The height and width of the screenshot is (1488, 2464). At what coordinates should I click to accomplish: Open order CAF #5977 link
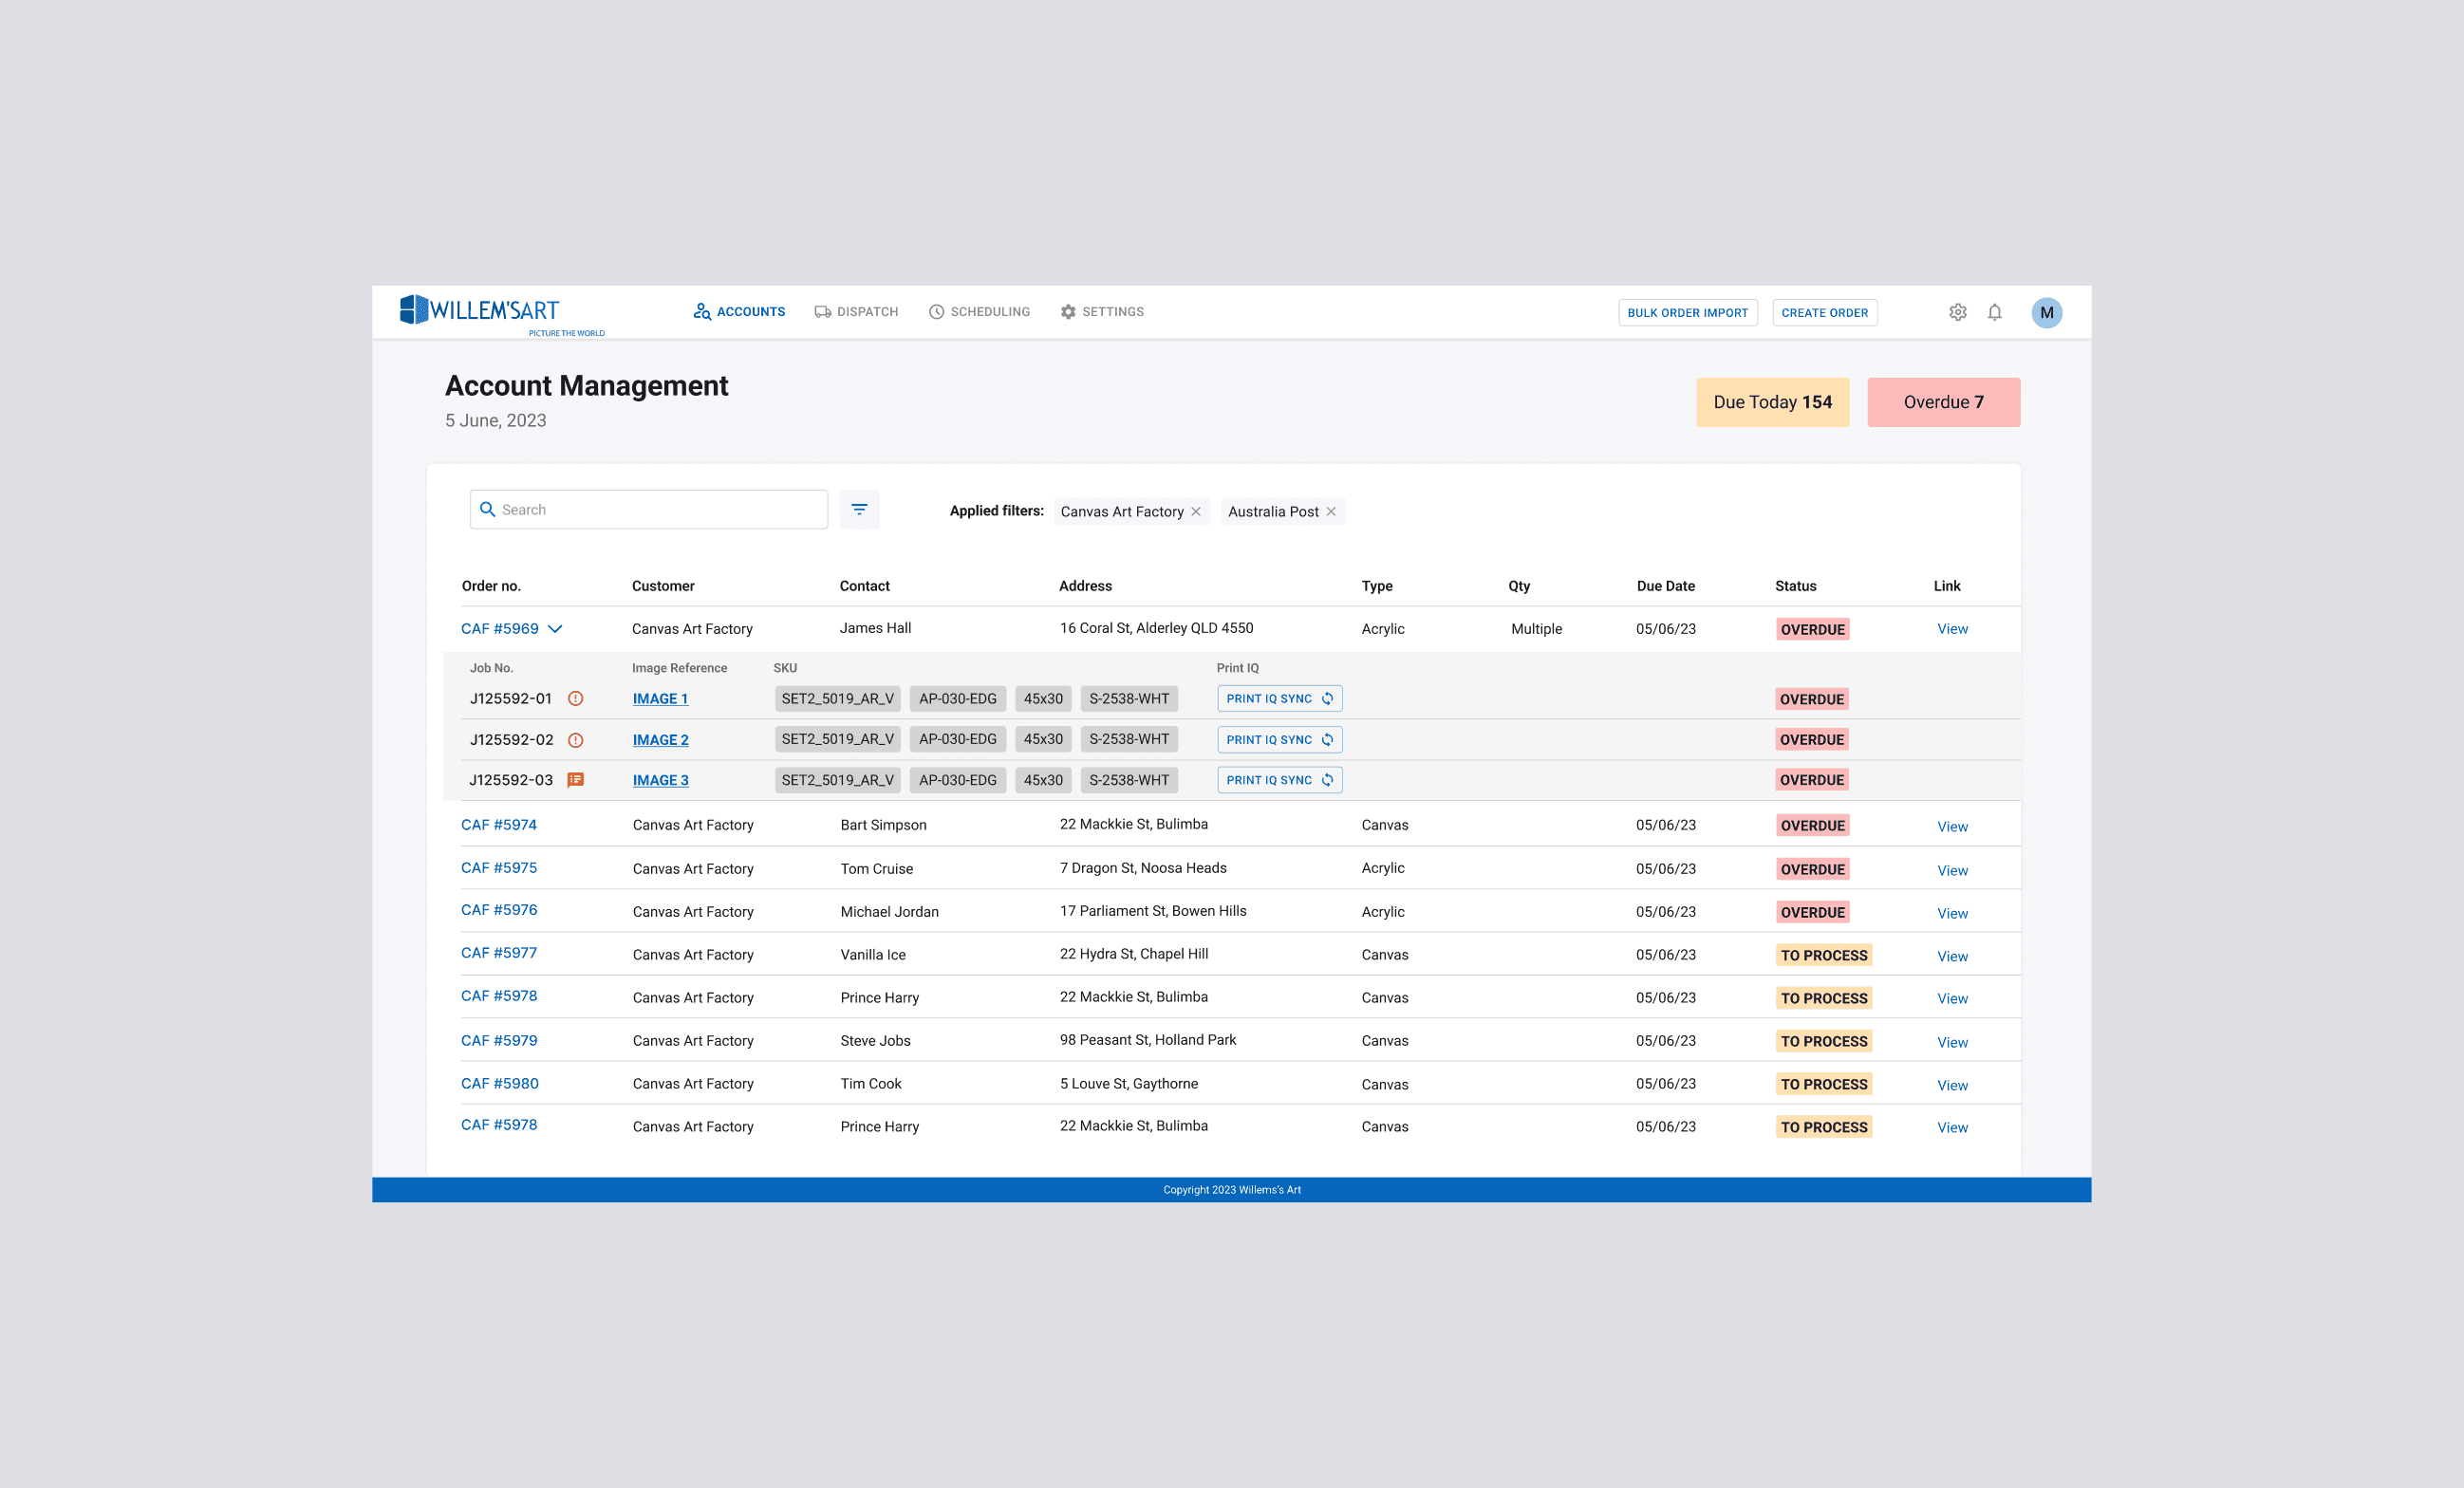coord(498,953)
